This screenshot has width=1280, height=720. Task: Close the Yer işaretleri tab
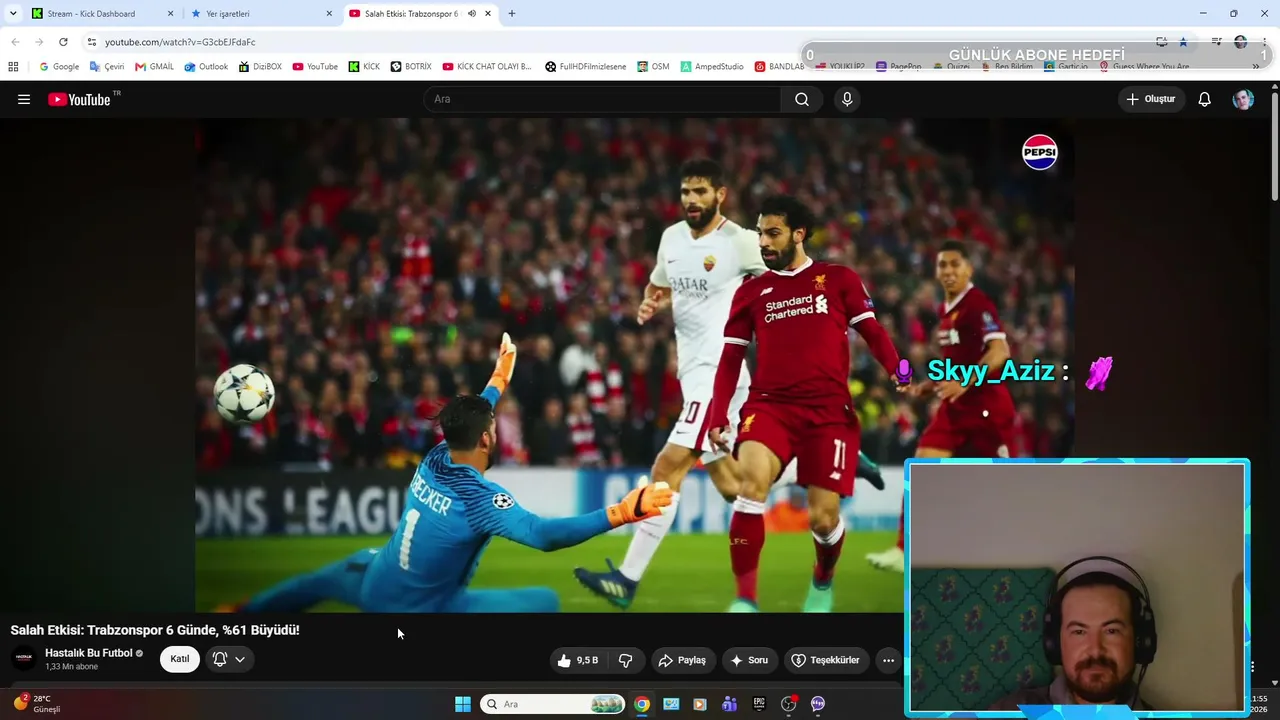point(329,14)
